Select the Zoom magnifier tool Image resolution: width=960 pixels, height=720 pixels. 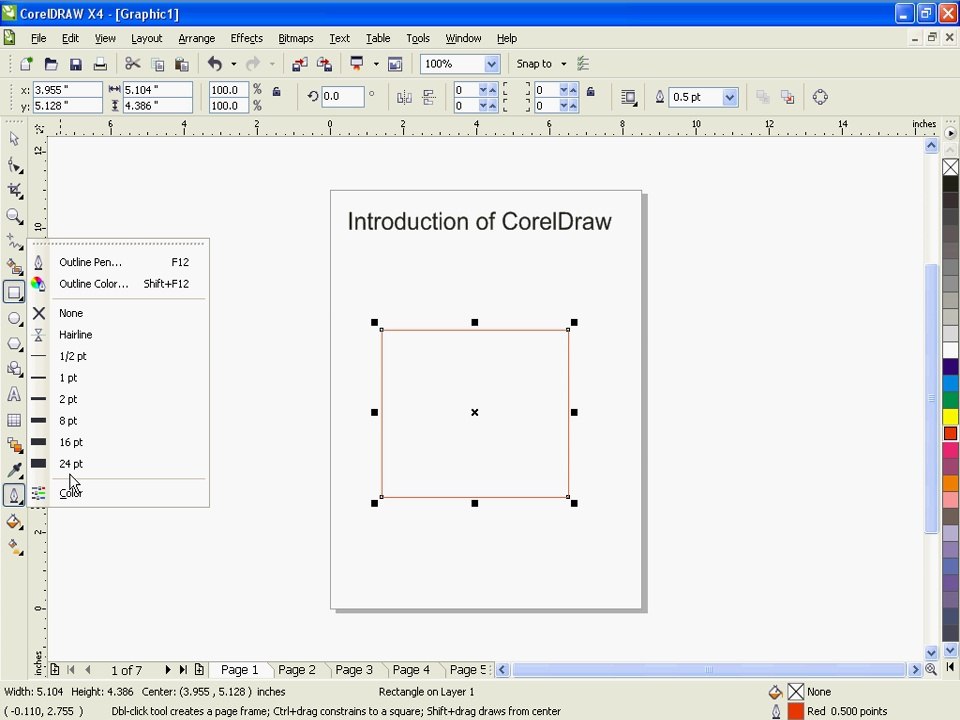pyautogui.click(x=14, y=216)
